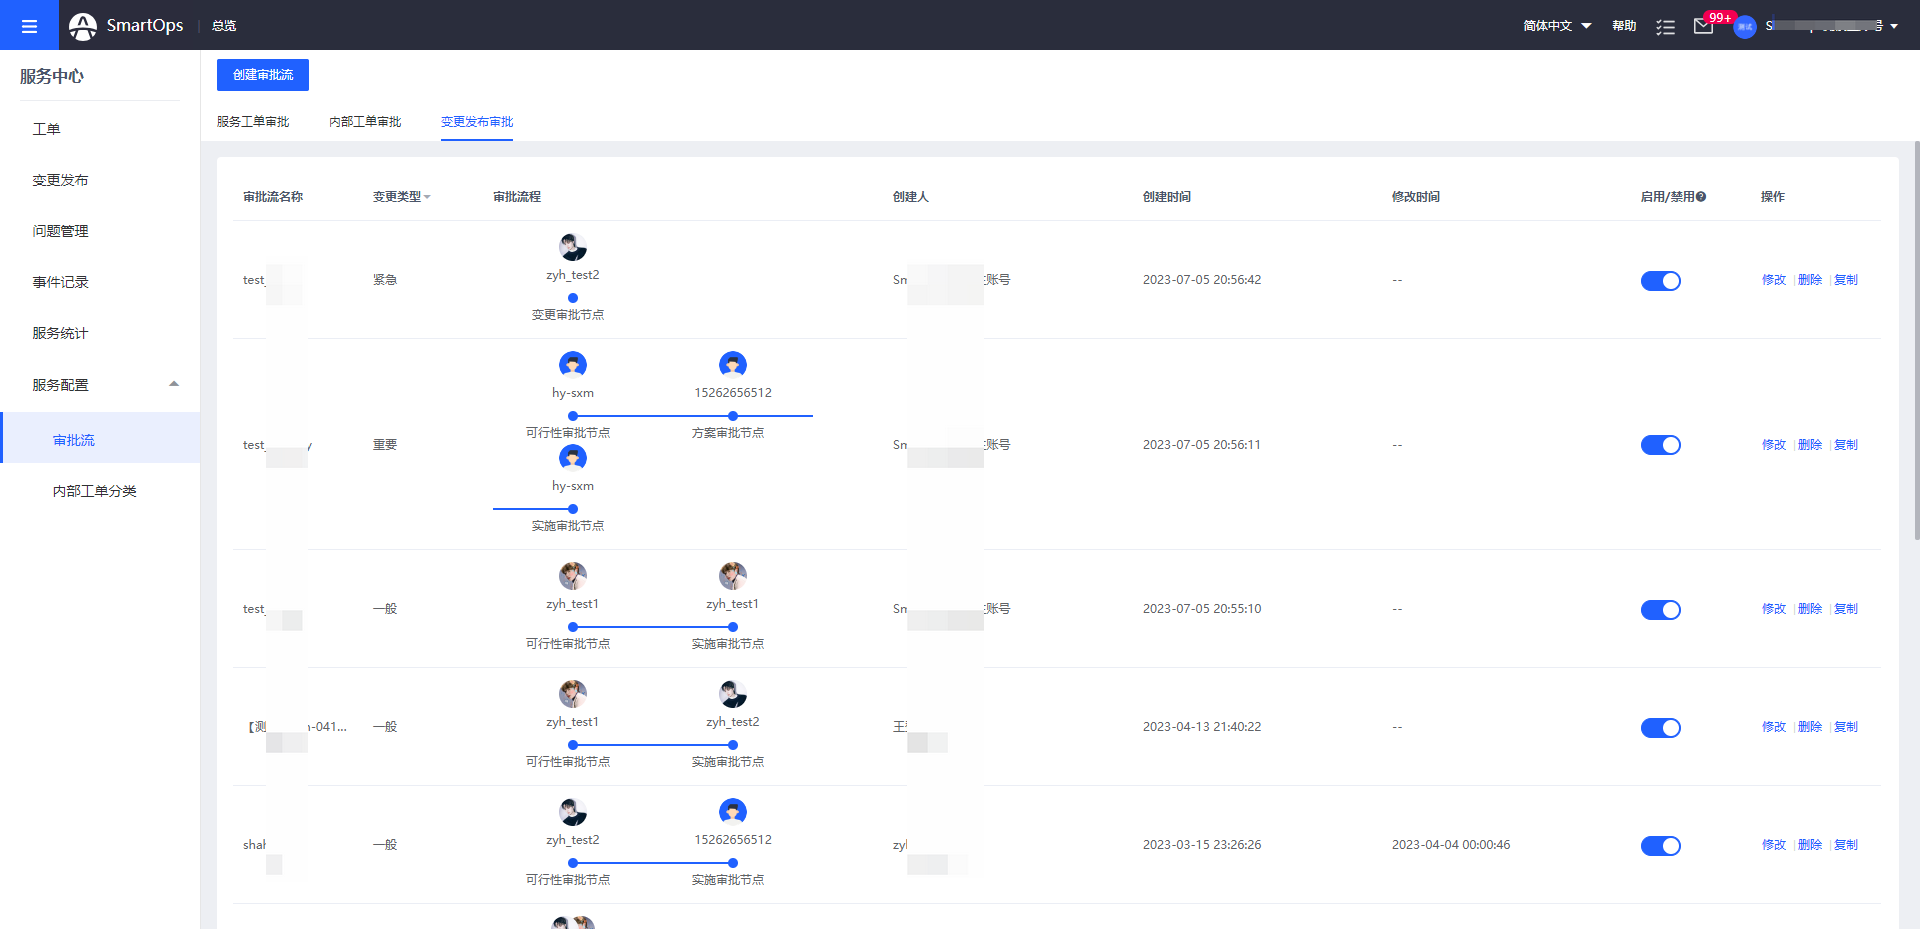Click 修改 for the 重要 flow
The width and height of the screenshot is (1920, 929).
coord(1774,445)
